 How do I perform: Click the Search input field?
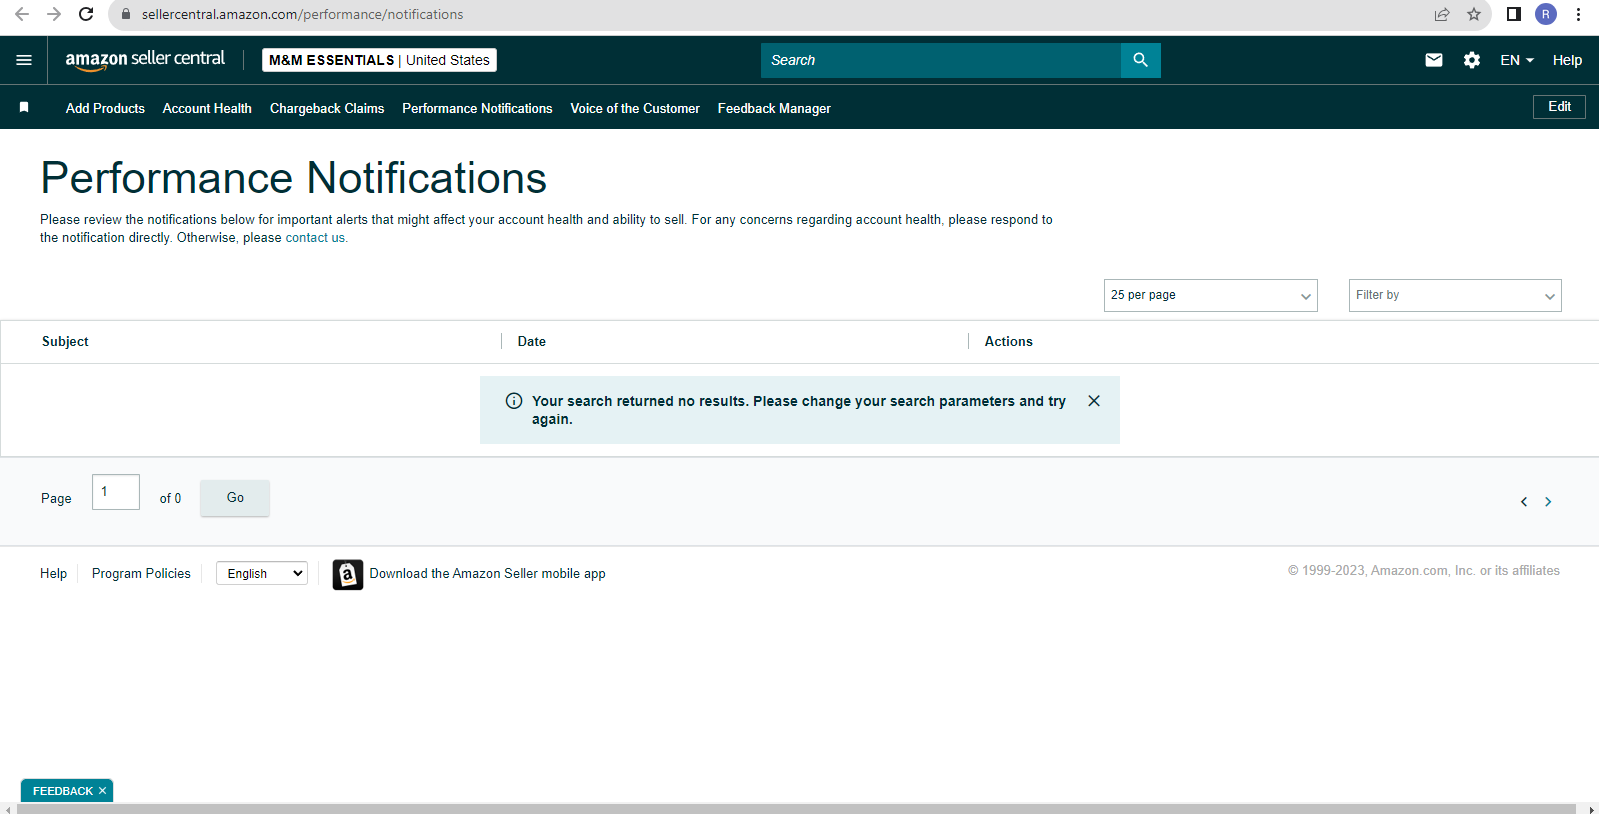click(x=941, y=60)
